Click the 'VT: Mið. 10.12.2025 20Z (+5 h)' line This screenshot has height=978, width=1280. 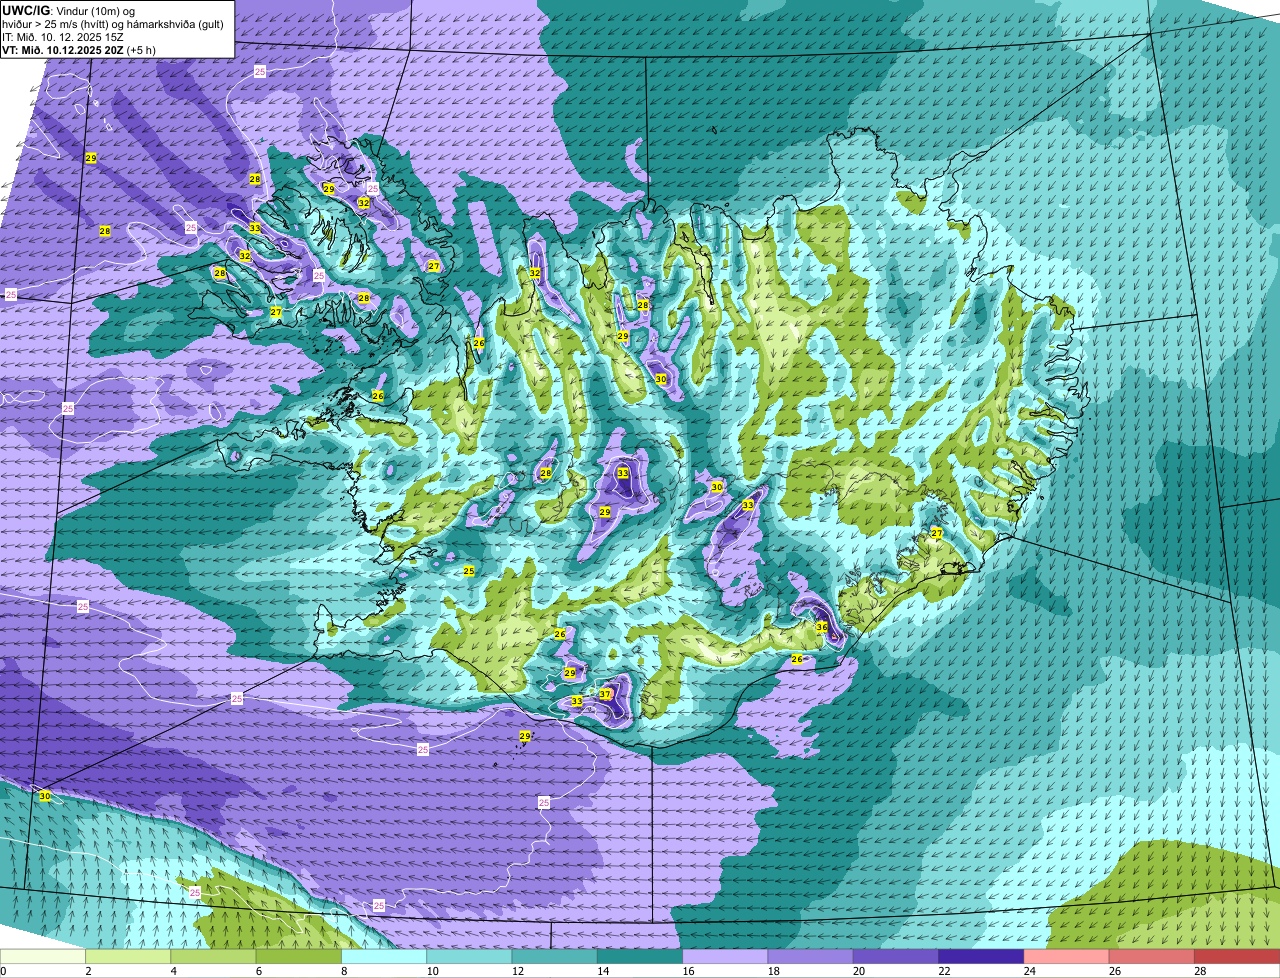click(79, 50)
